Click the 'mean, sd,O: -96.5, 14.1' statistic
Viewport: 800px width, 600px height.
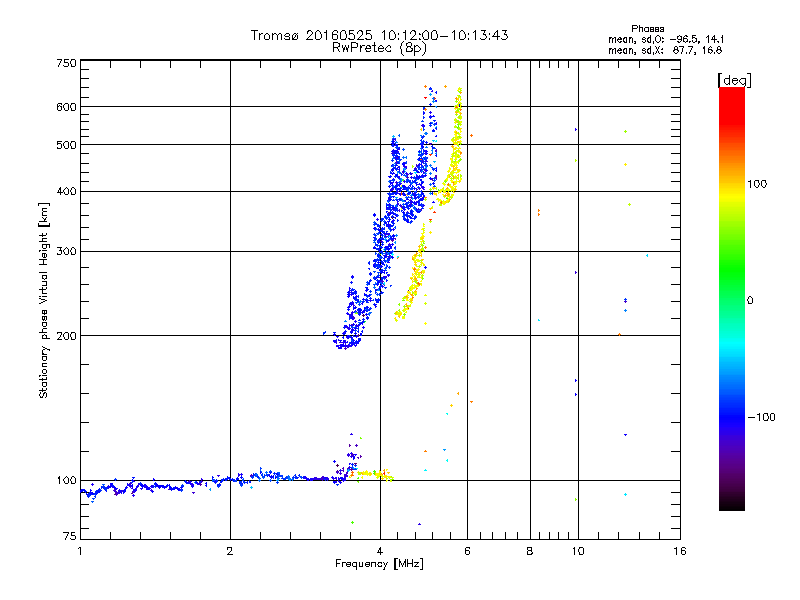[x=666, y=39]
